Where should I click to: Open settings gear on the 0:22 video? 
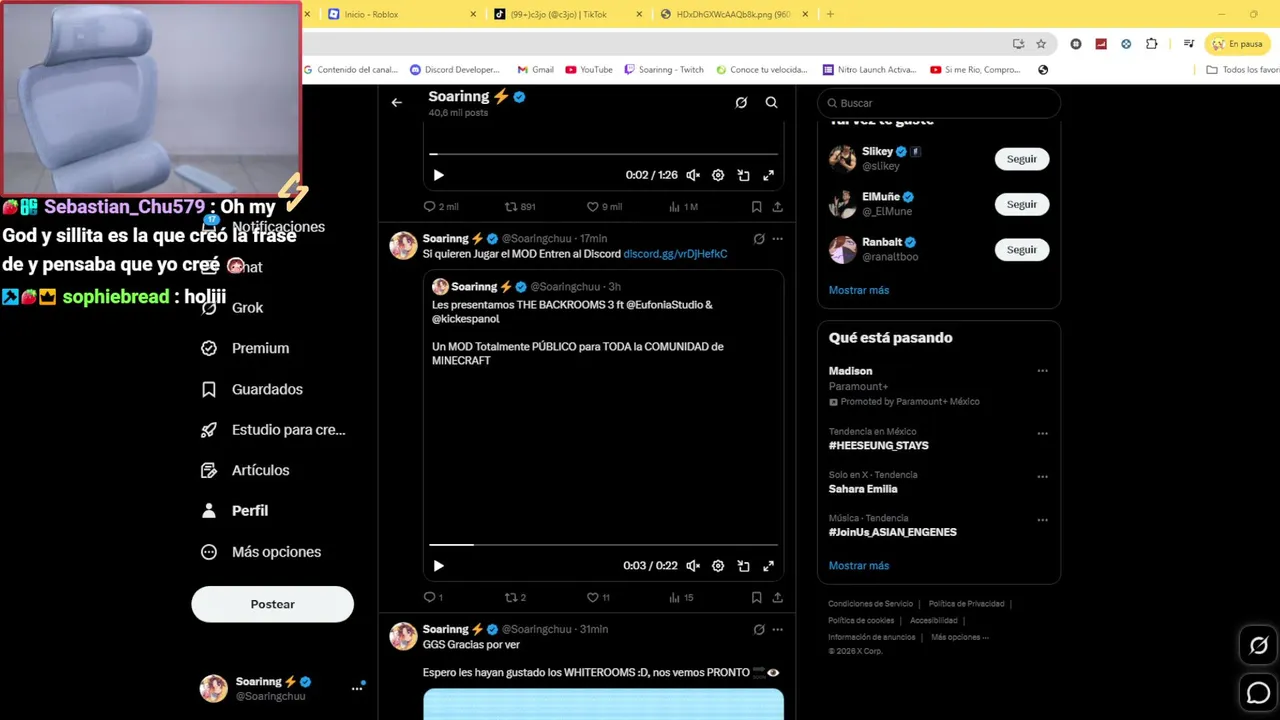coord(718,566)
